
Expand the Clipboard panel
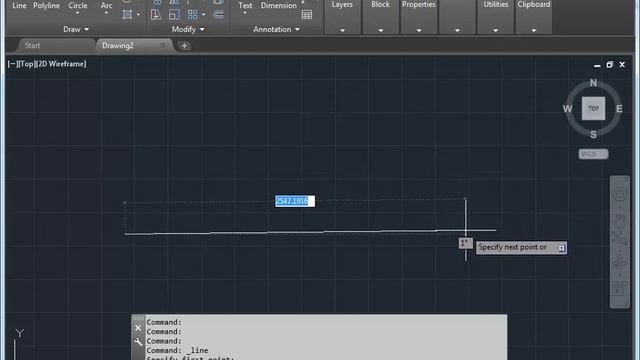[x=534, y=30]
